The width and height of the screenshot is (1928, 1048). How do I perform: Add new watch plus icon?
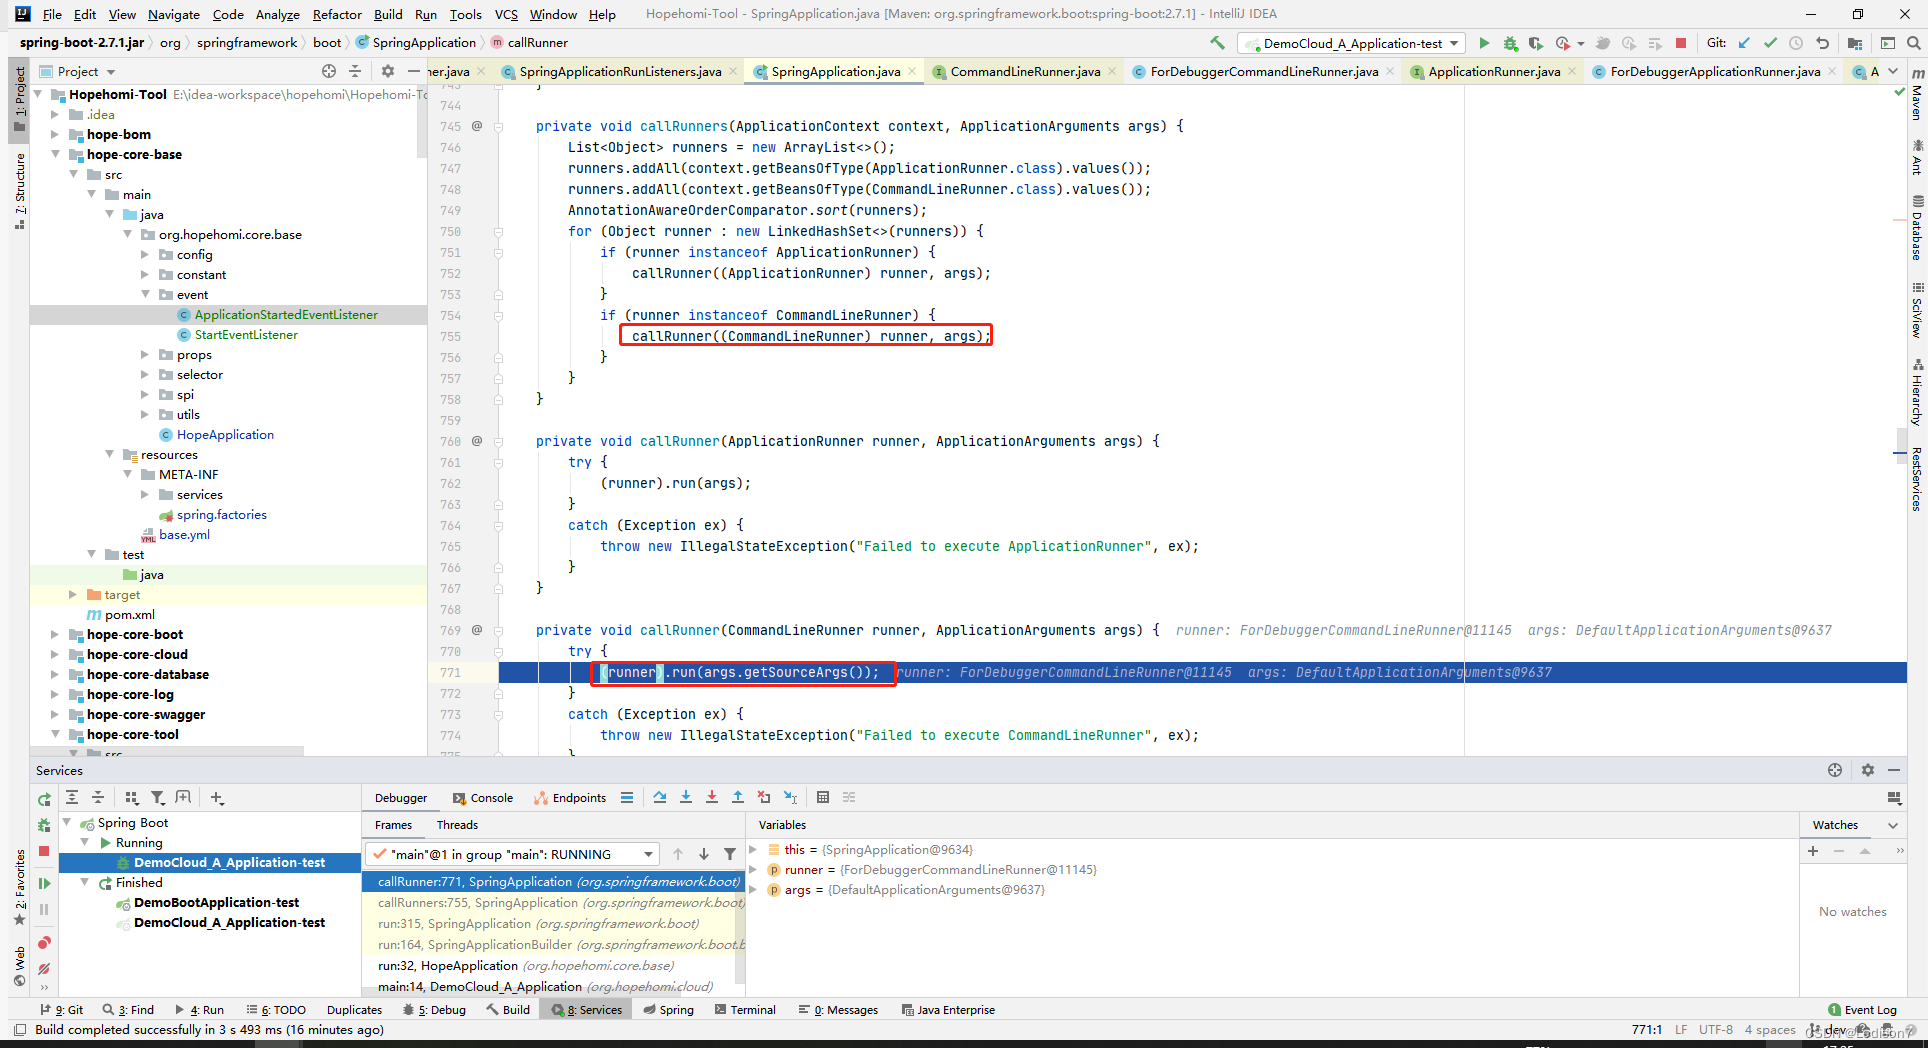(x=1813, y=851)
